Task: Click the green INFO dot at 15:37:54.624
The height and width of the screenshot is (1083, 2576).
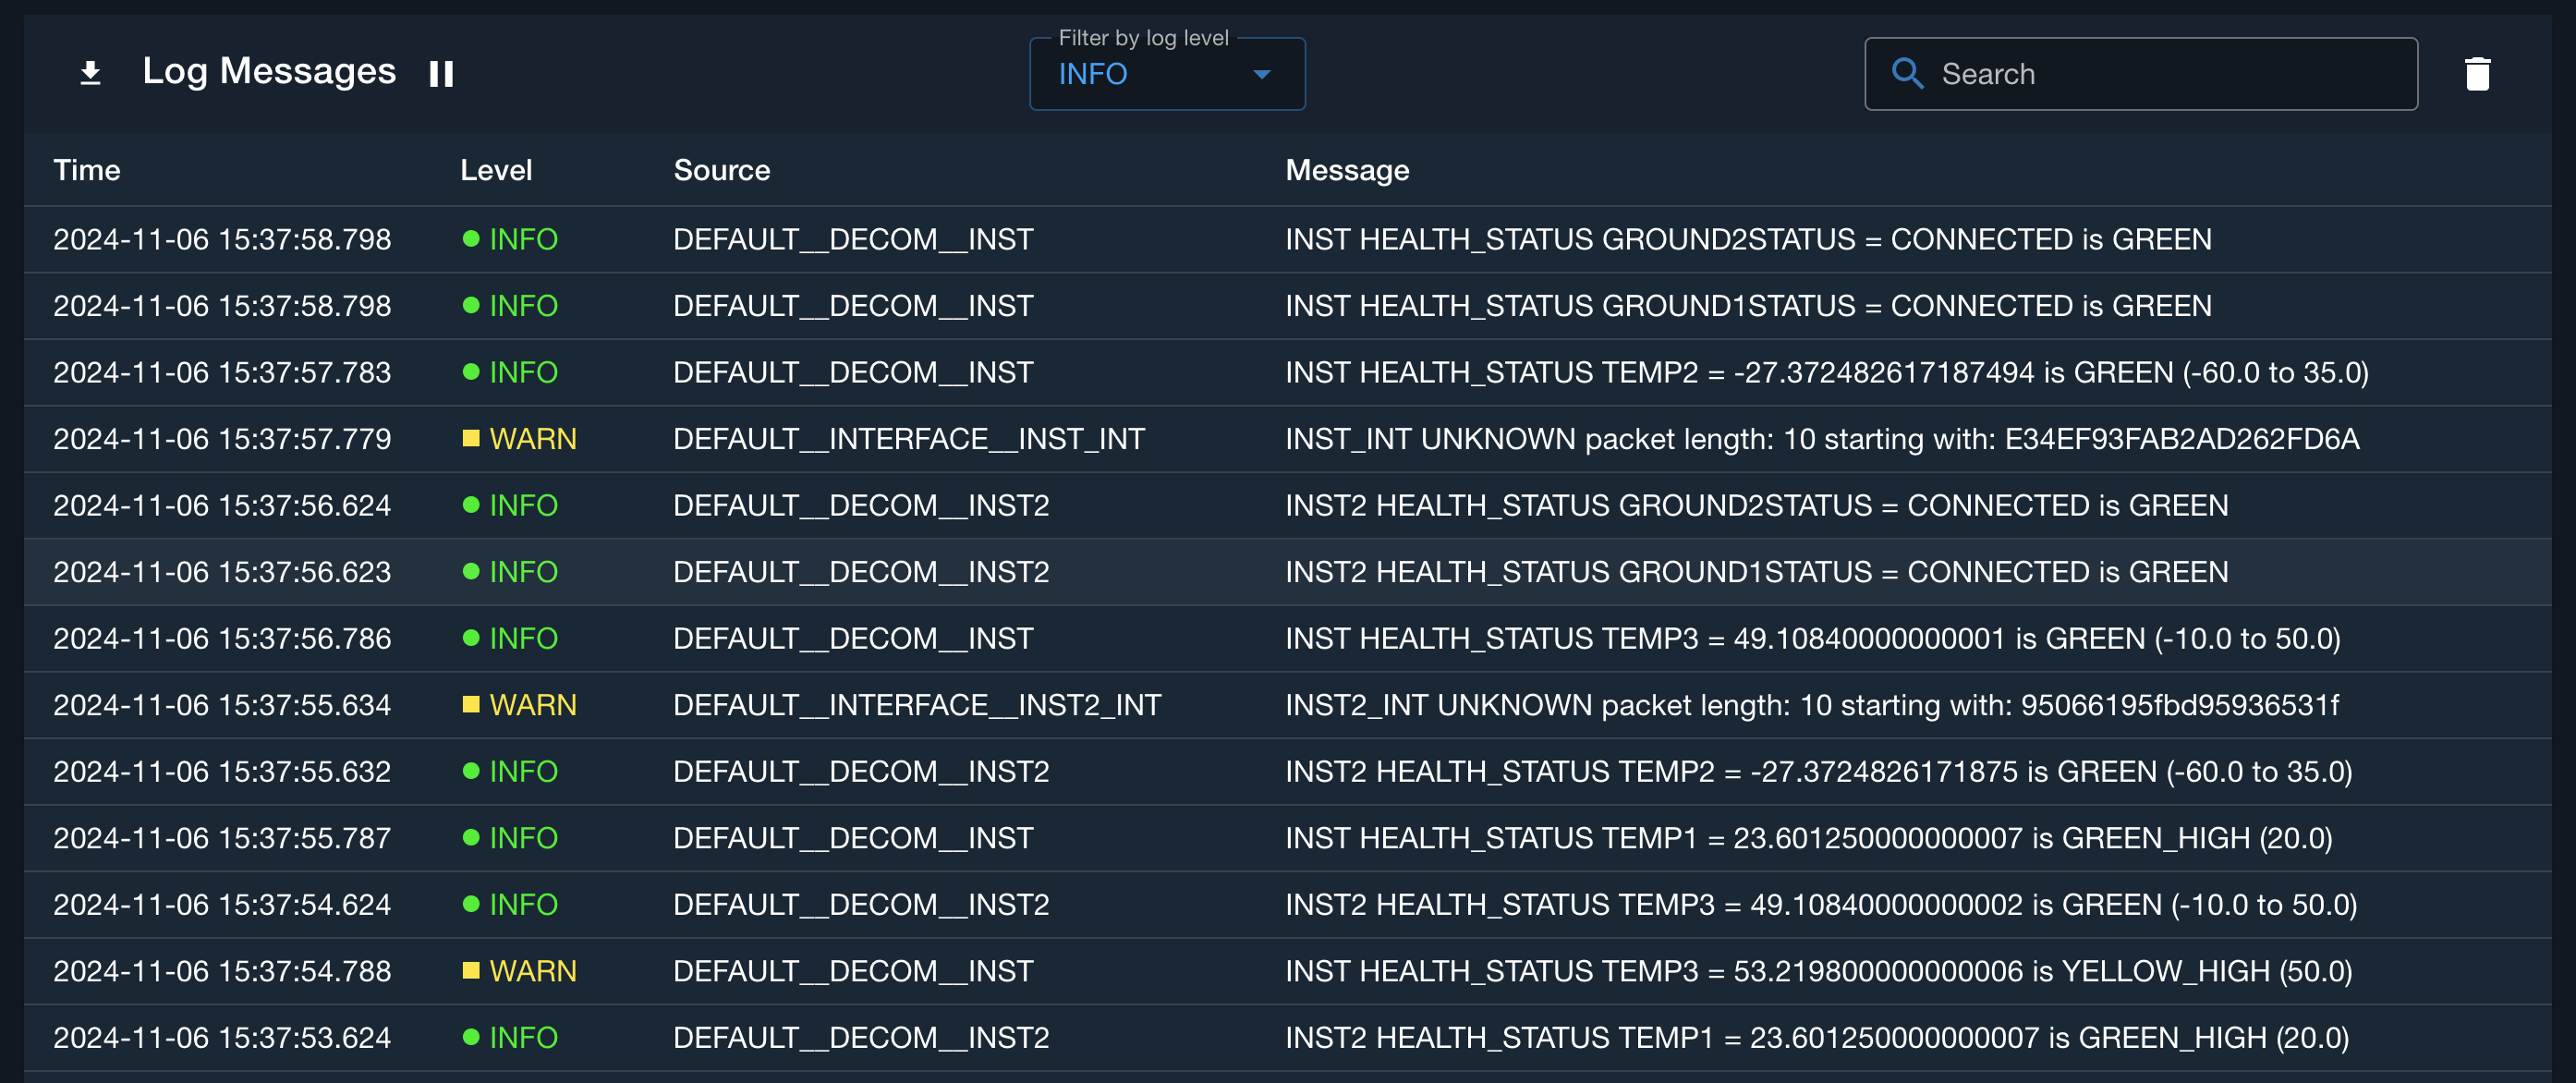Action: pos(471,904)
